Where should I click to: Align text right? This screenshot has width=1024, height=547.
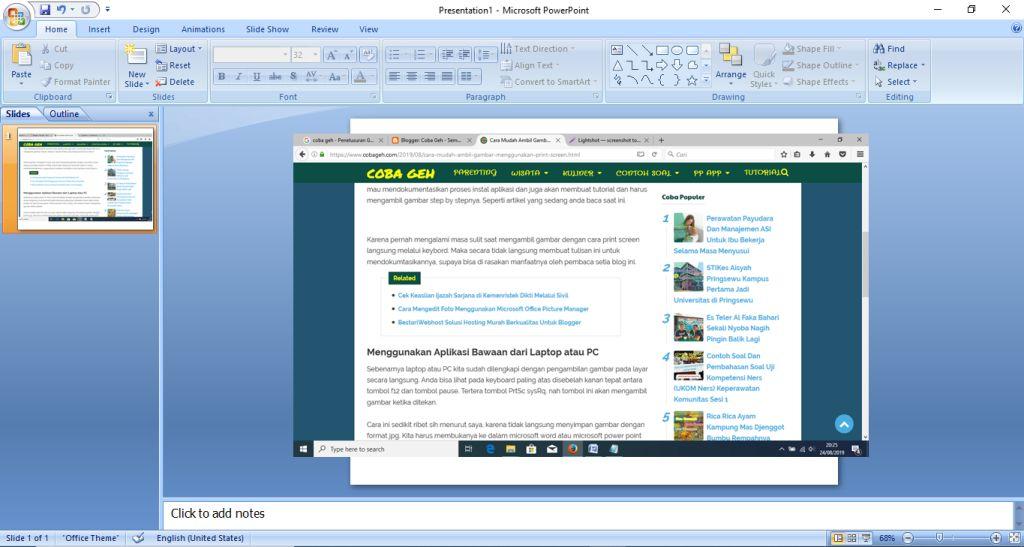pos(429,77)
